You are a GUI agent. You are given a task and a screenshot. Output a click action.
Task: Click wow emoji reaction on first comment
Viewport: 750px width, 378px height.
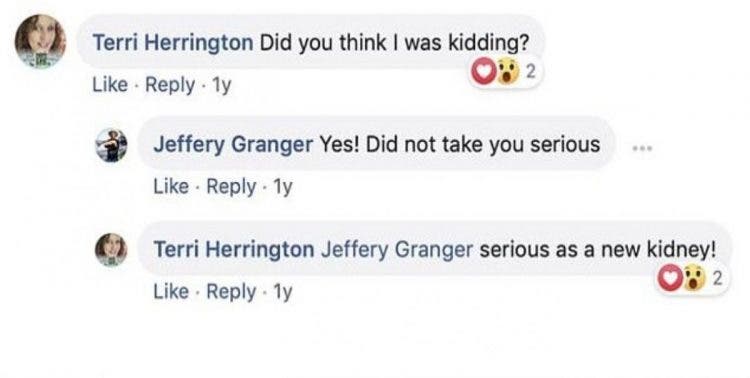pyautogui.click(x=507, y=73)
